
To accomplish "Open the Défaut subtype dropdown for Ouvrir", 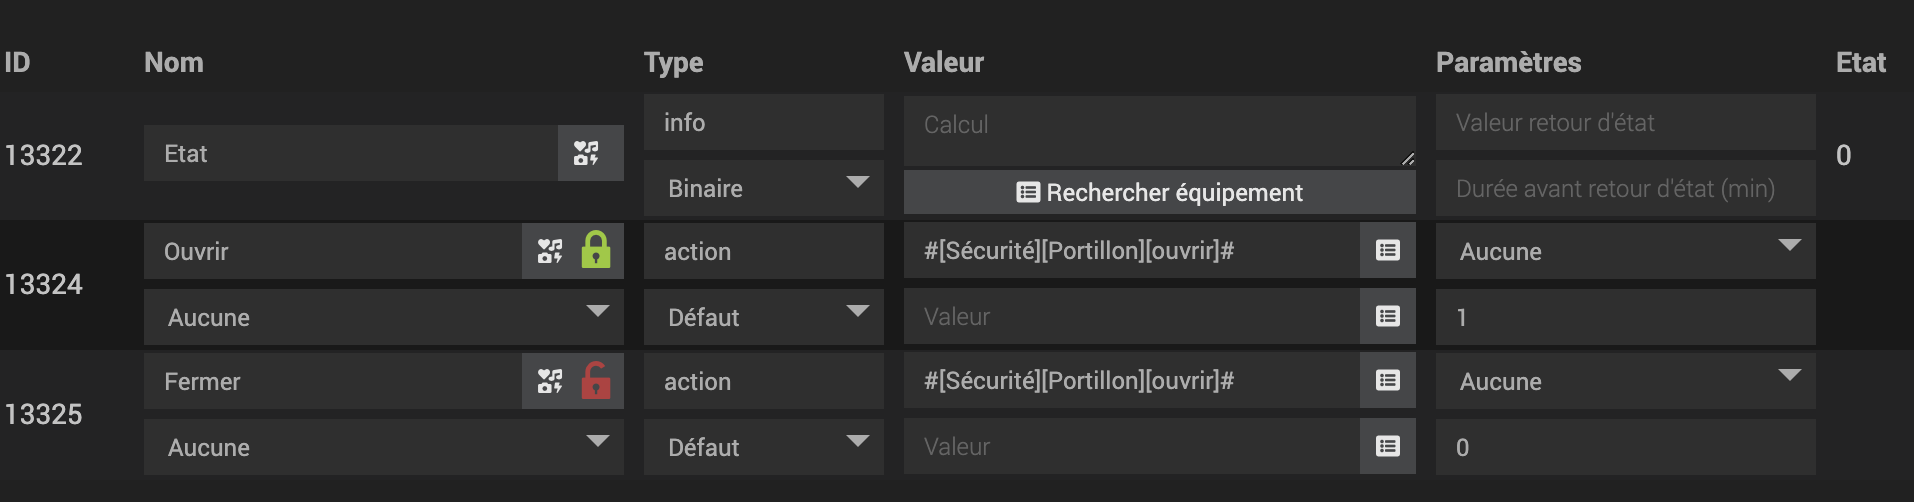I will coord(763,317).
